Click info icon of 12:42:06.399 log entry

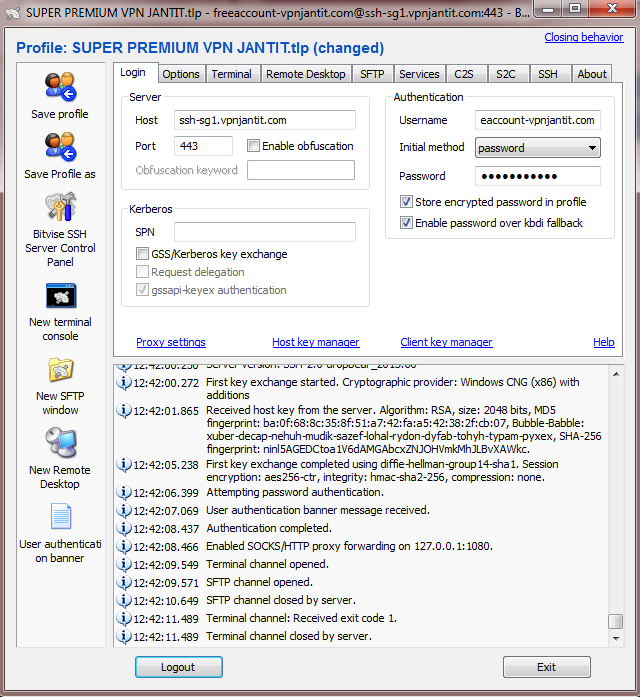click(x=124, y=493)
